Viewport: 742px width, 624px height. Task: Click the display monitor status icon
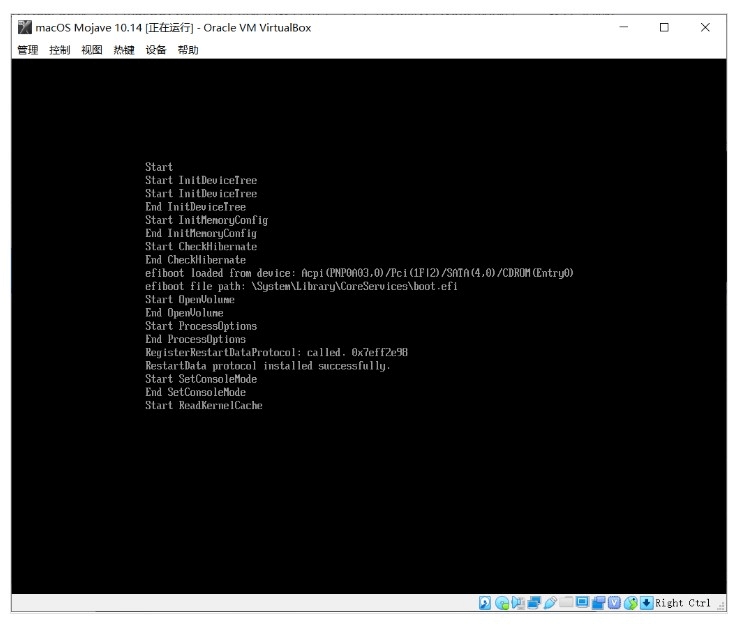tap(582, 603)
